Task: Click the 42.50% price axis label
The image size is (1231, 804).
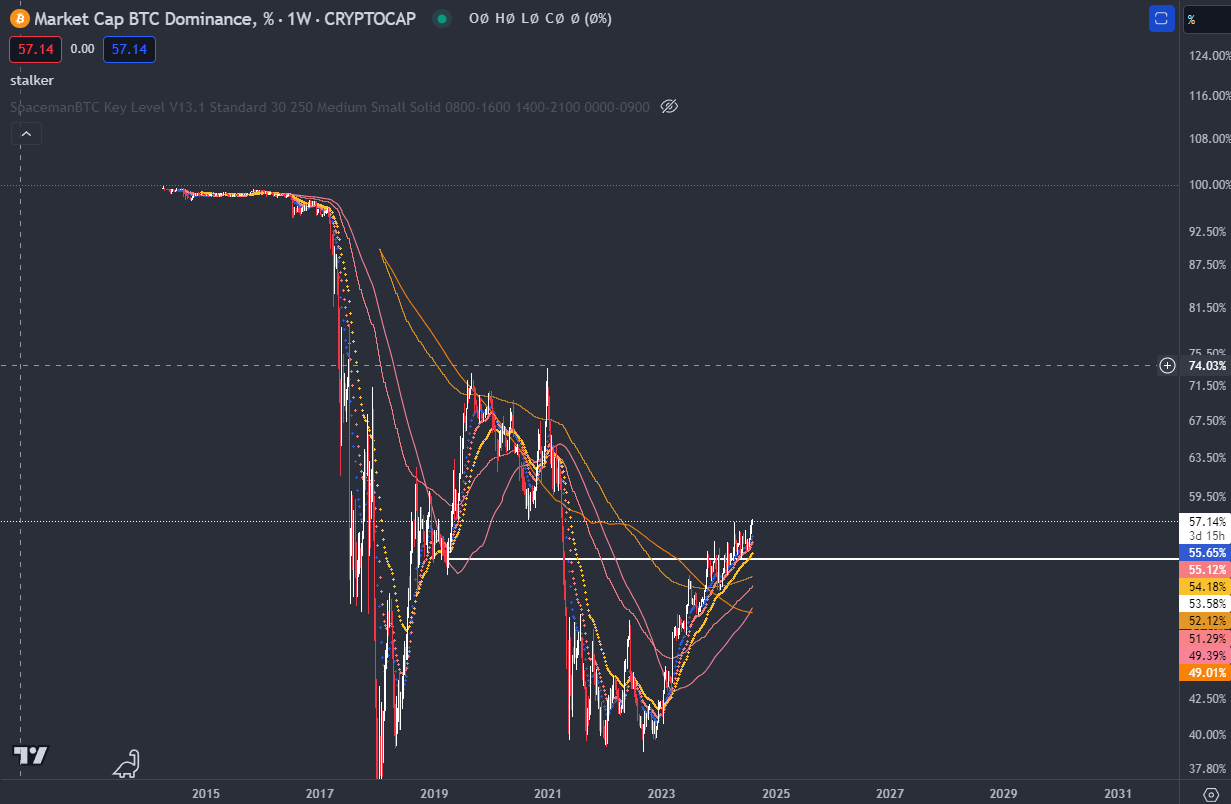Action: point(1208,697)
